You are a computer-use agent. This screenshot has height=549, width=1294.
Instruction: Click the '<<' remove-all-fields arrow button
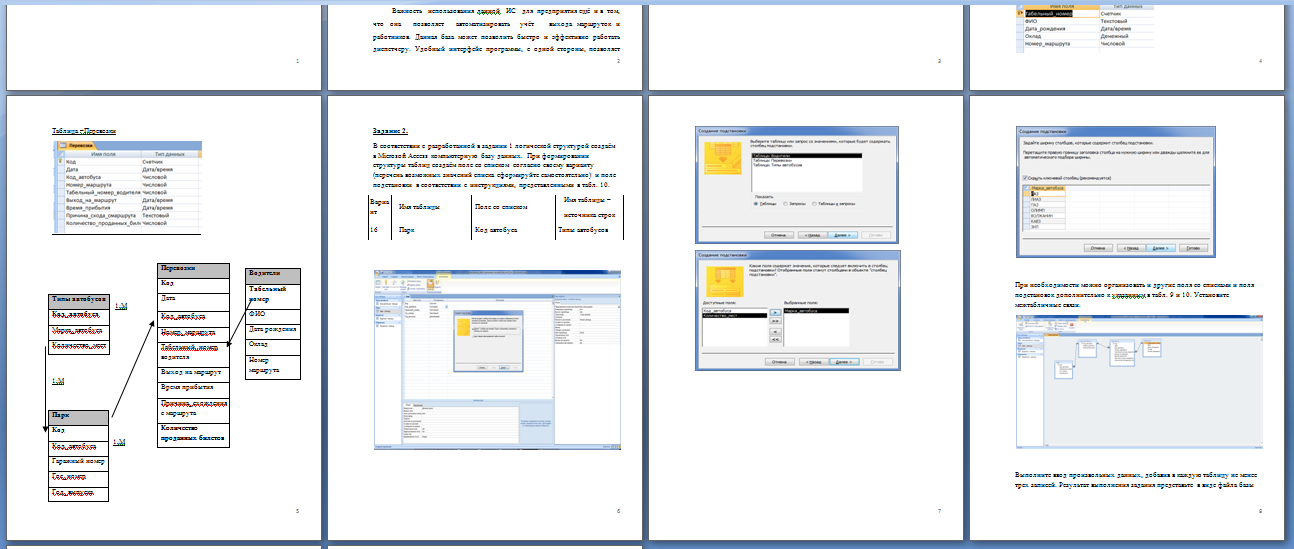(x=774, y=340)
